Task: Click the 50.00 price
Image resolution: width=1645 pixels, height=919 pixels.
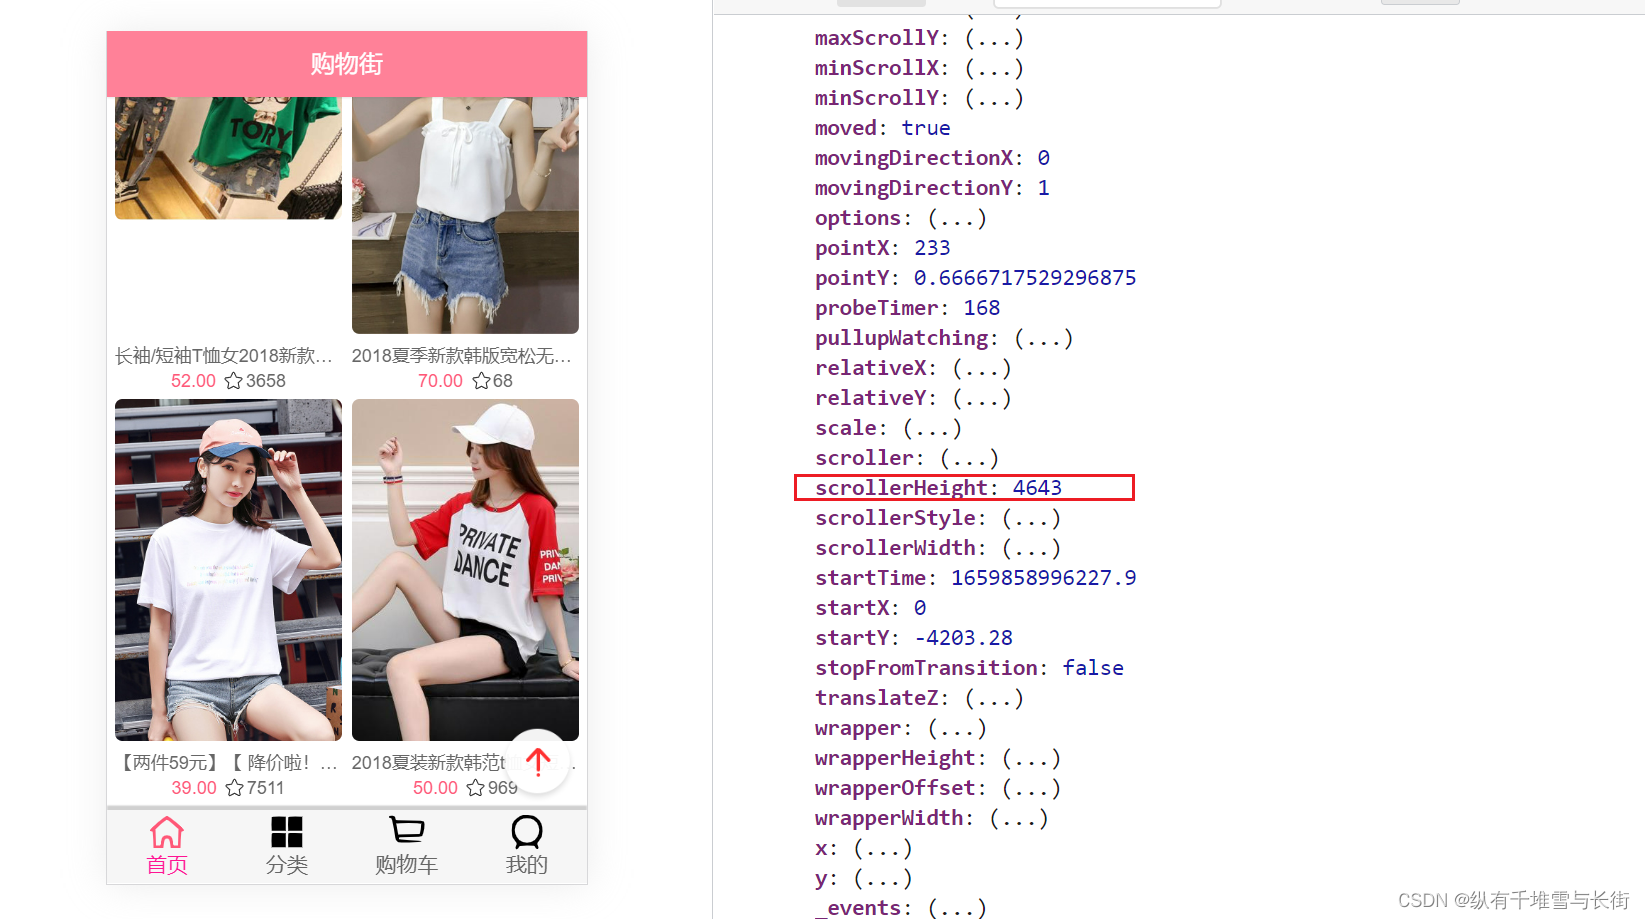Action: tap(435, 788)
